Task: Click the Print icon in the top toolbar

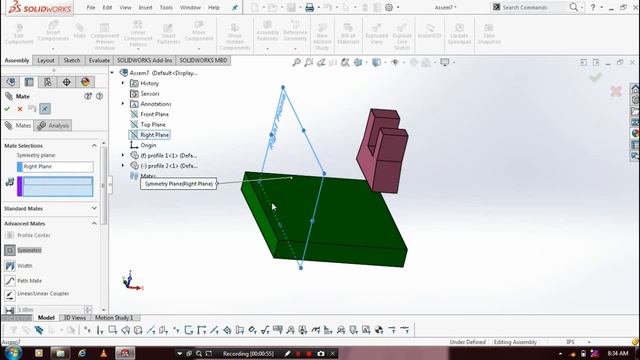Action: point(309,7)
